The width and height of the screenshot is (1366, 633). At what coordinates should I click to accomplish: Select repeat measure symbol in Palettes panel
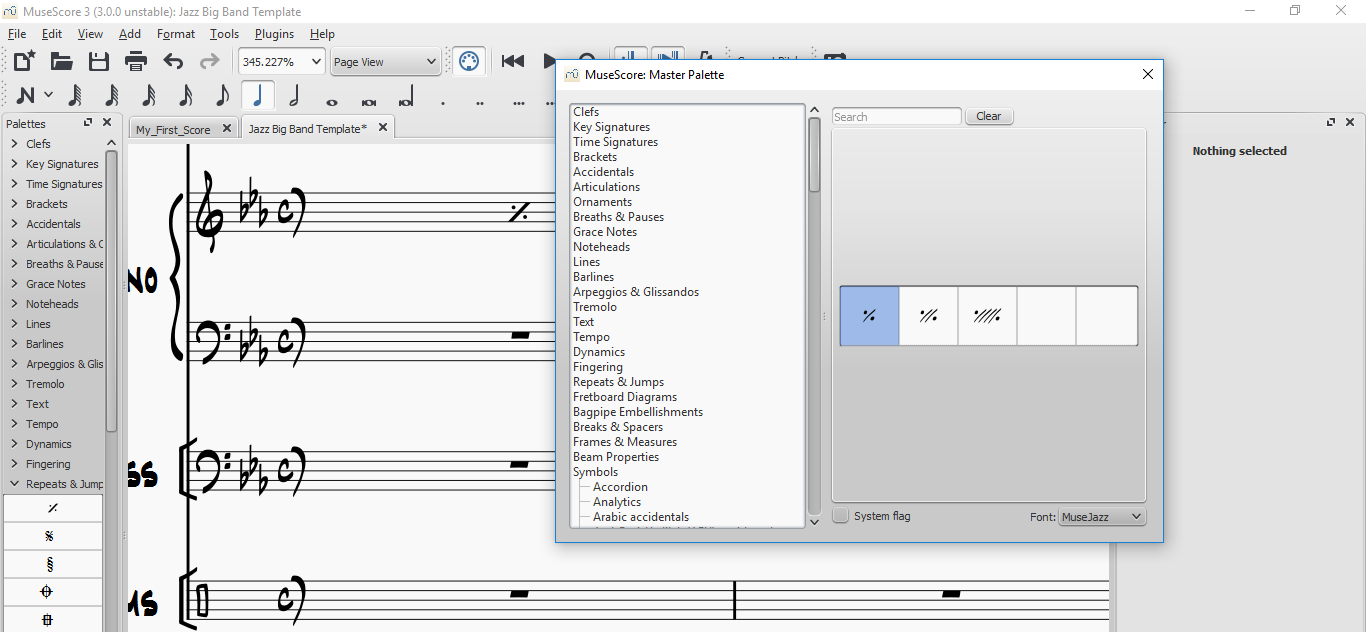(x=53, y=508)
